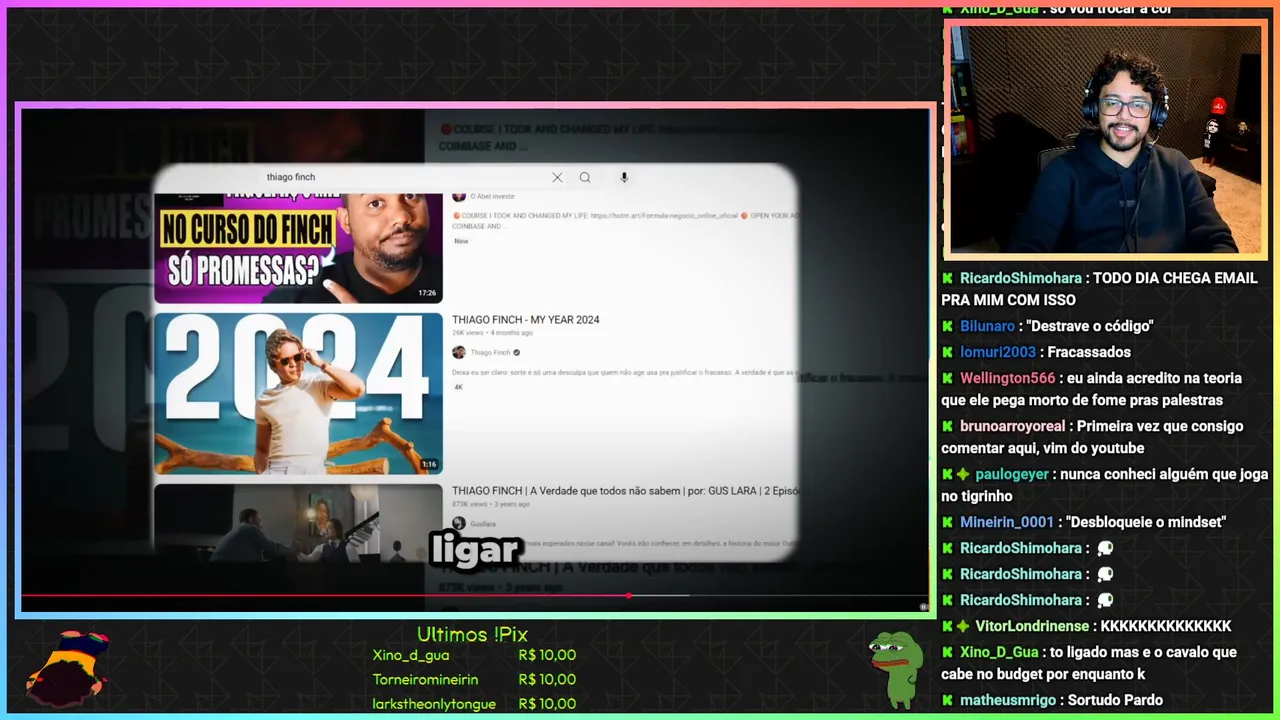This screenshot has width=1280, height=720.
Task: Click the Xino_d_gua R$ 10,00 Pix entry
Action: pos(474,656)
